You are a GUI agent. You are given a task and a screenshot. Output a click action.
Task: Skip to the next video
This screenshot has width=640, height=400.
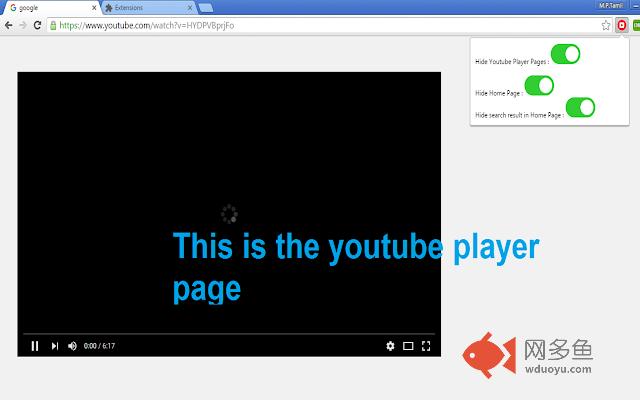pos(55,346)
